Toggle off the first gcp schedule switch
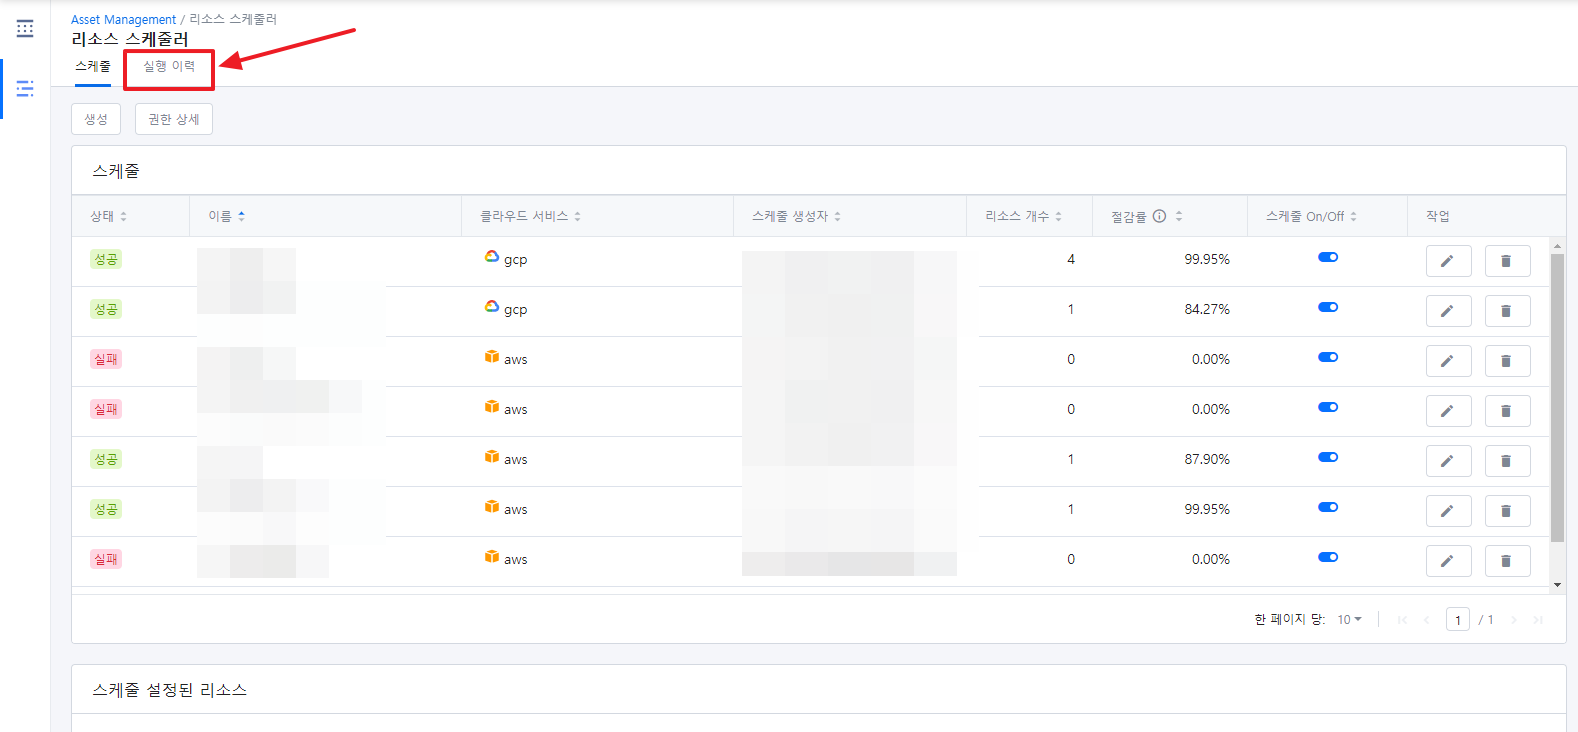 (x=1327, y=258)
